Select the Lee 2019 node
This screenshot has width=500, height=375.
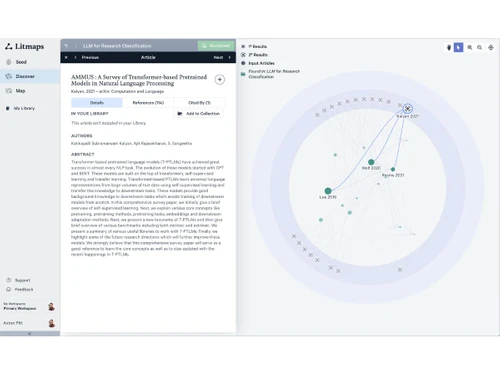(x=328, y=191)
